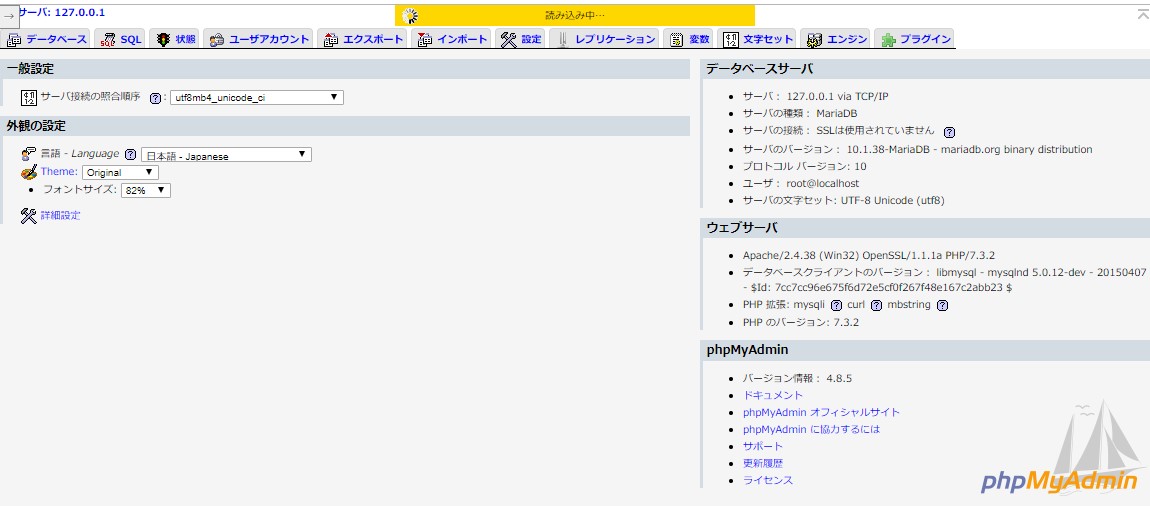Open the 文字セット tab
Screen dimensions: 1150x506
[x=758, y=40]
